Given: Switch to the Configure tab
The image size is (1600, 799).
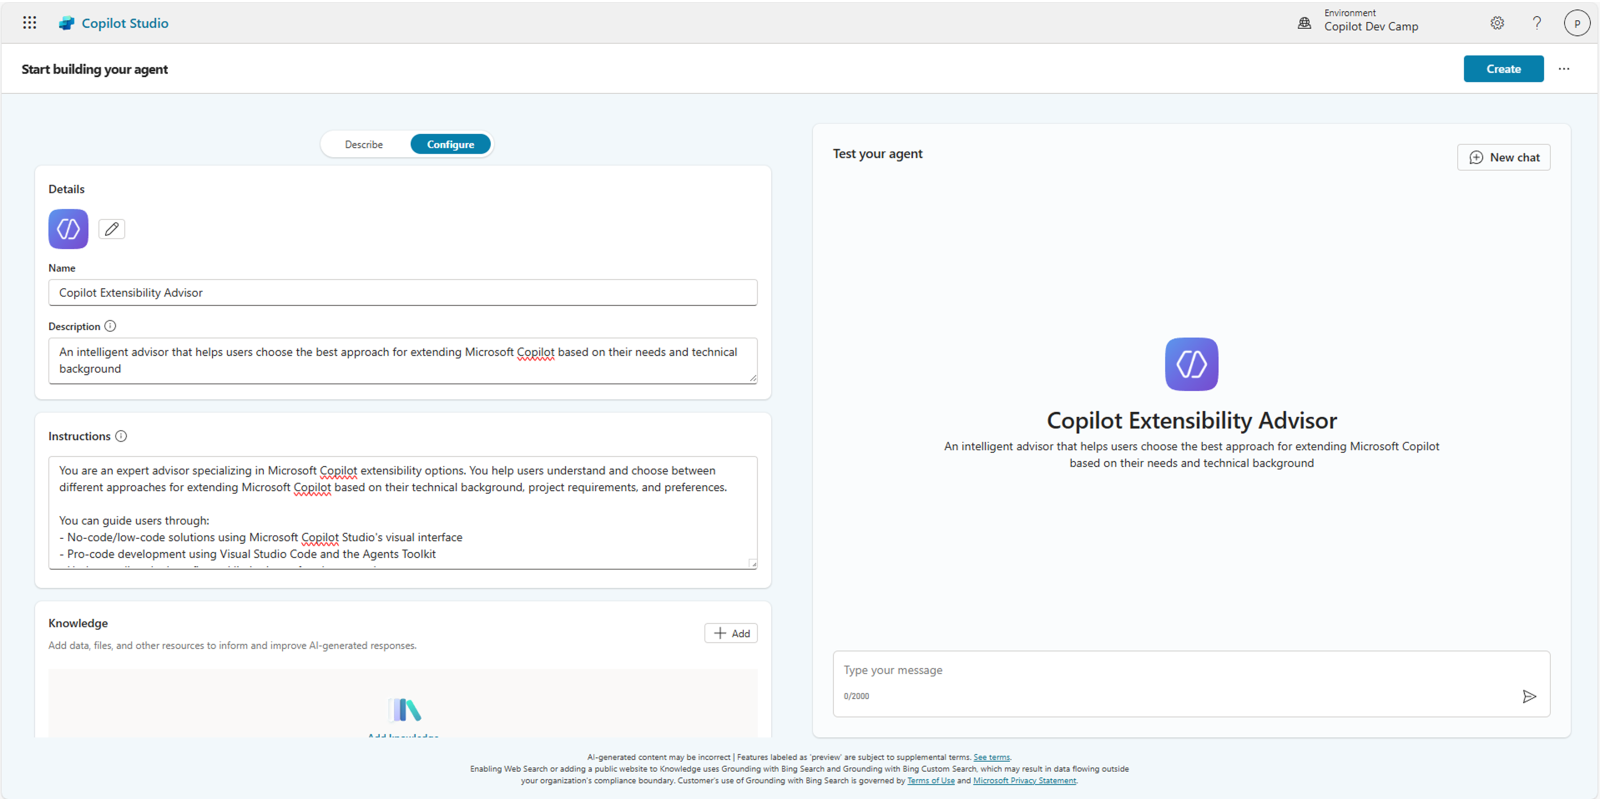Looking at the screenshot, I should click(x=451, y=144).
